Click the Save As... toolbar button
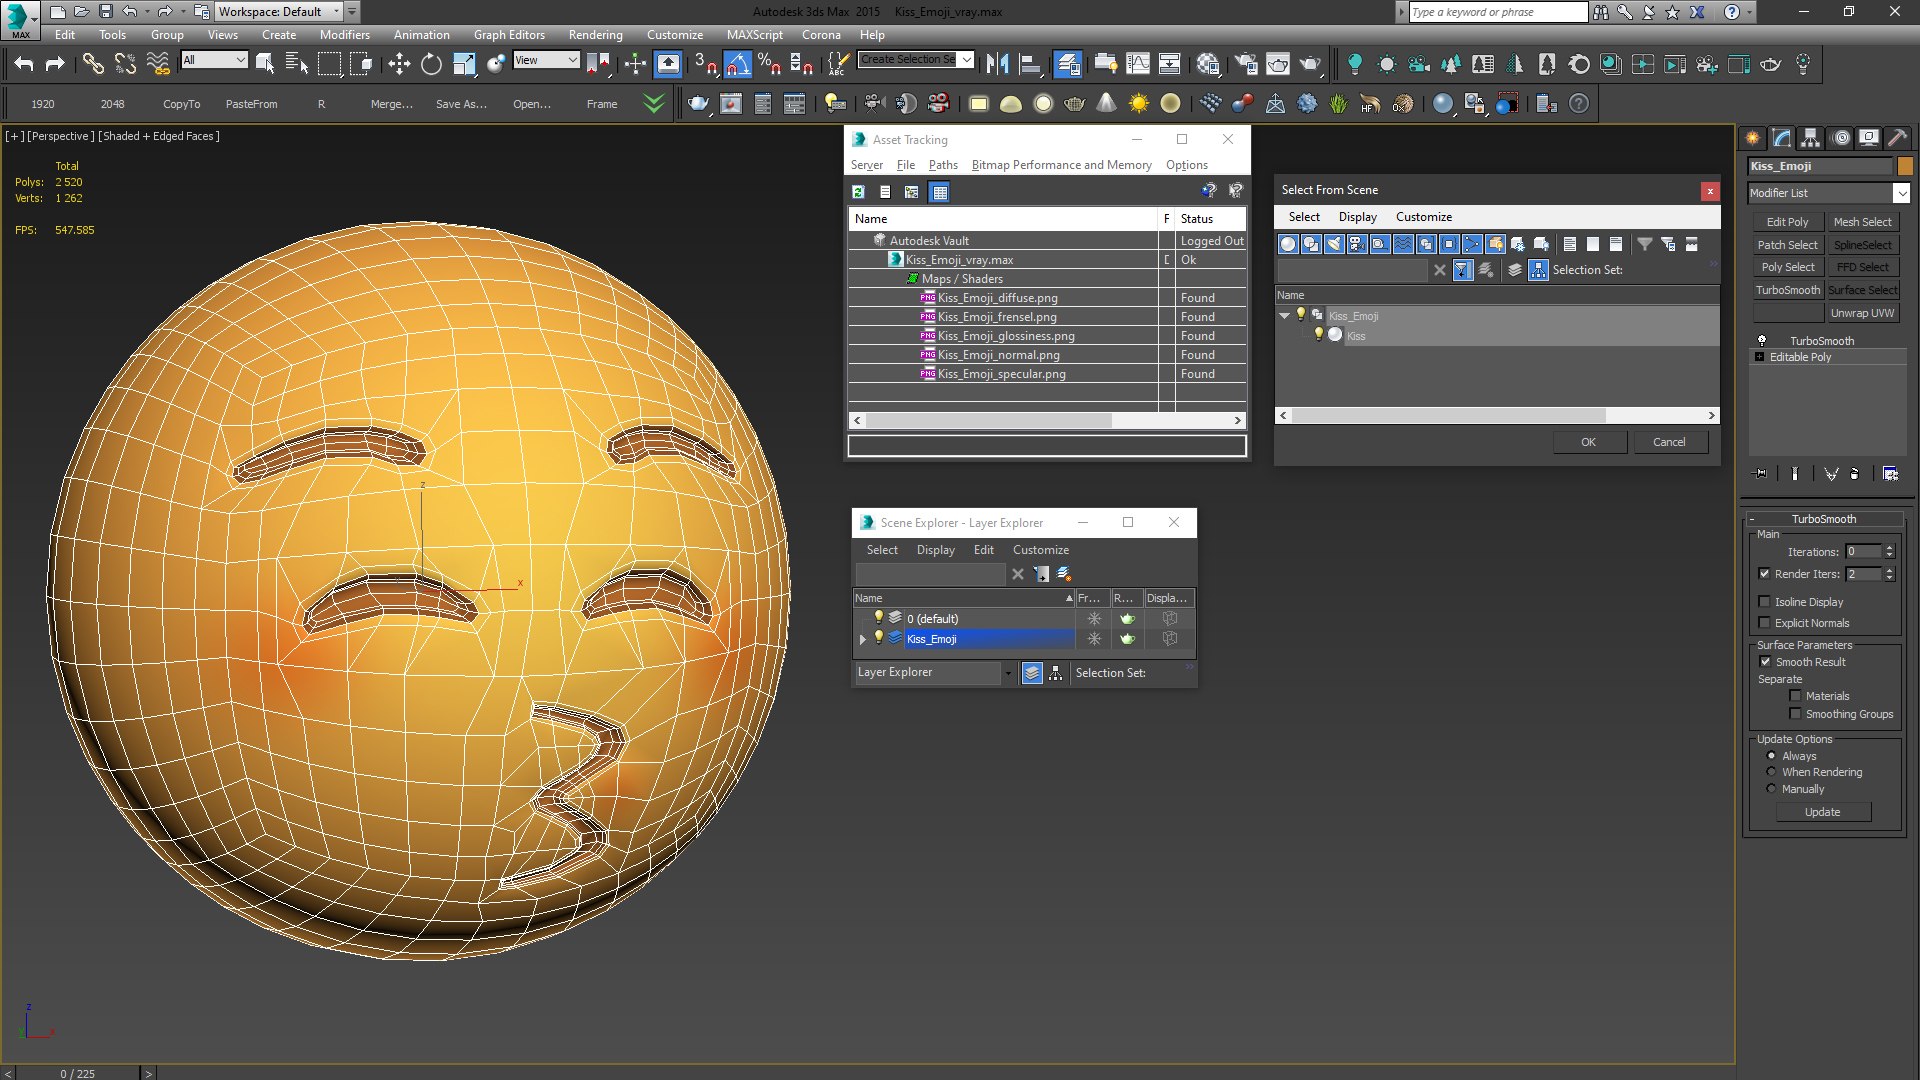This screenshot has width=1920, height=1080. click(x=461, y=104)
